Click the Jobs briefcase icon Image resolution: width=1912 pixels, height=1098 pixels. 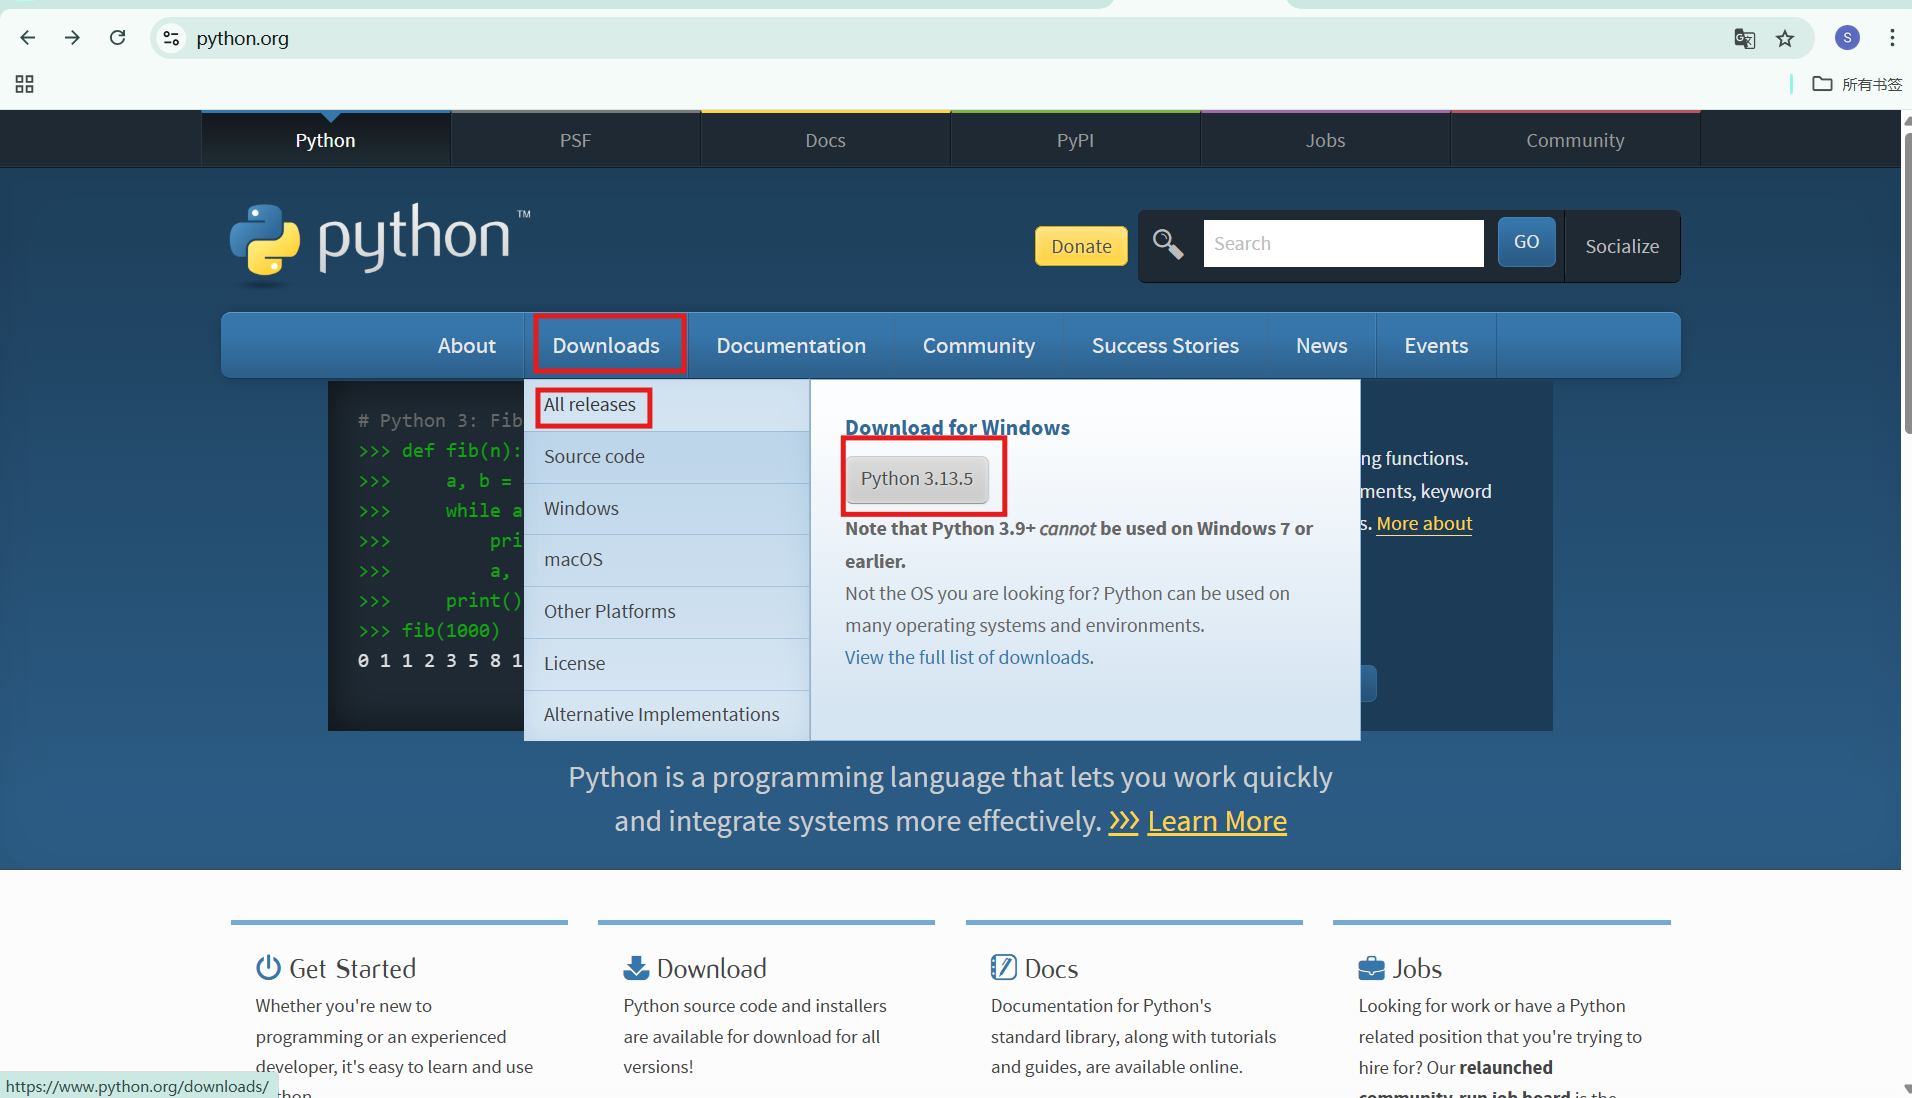click(x=1371, y=968)
